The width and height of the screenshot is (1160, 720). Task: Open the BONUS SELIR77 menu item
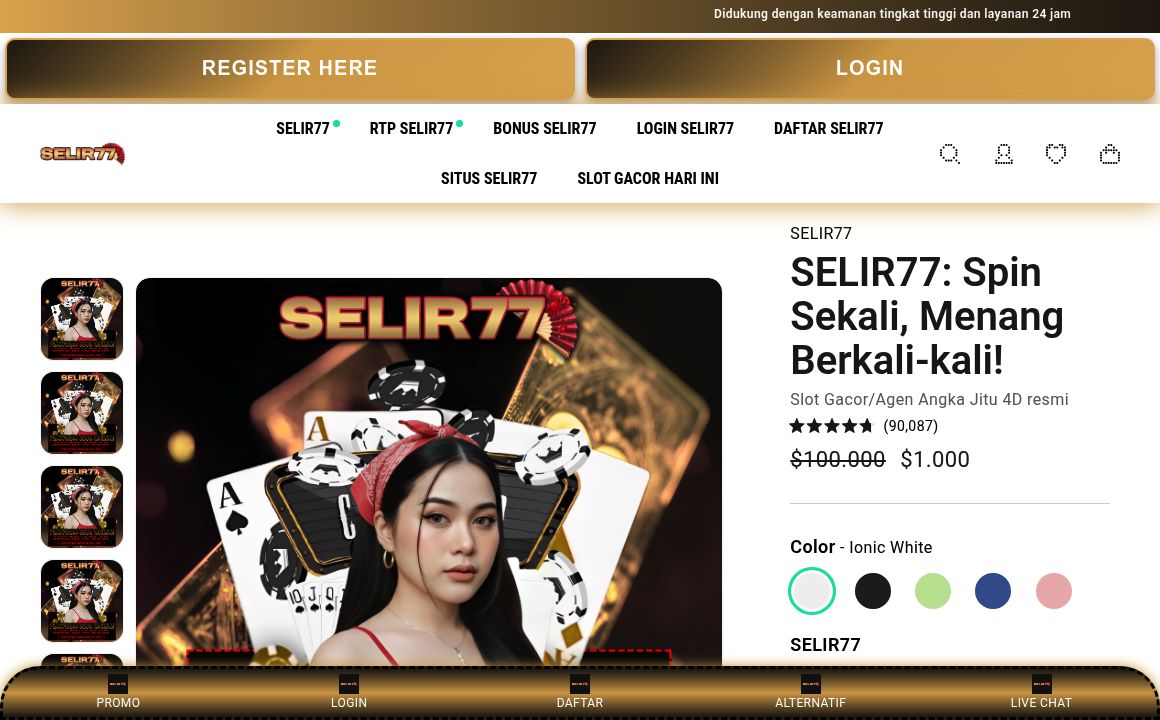(x=544, y=129)
